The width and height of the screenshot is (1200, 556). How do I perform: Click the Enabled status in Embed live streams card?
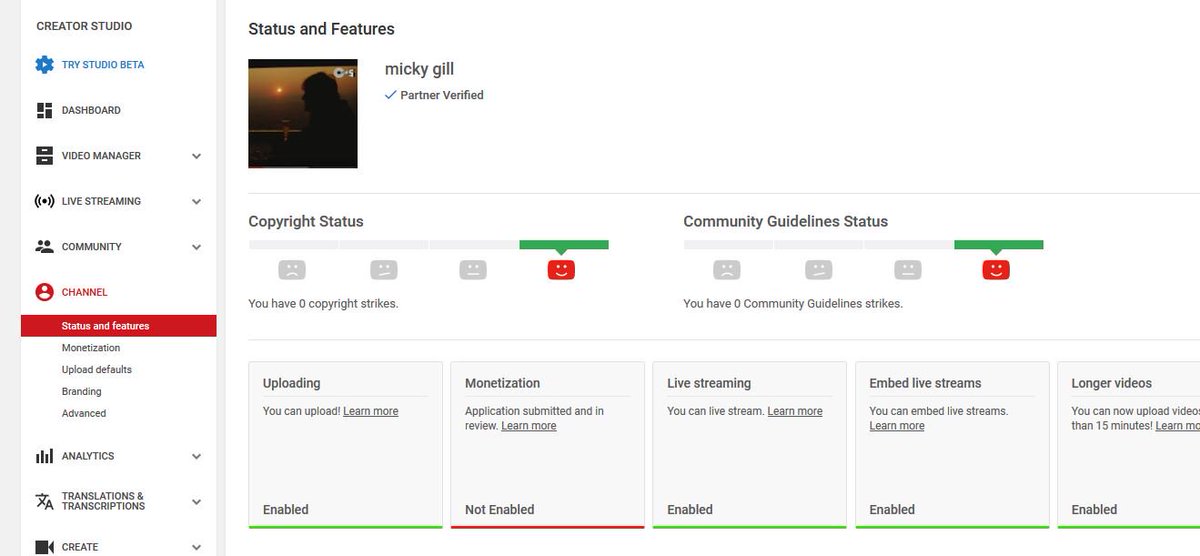pos(892,510)
